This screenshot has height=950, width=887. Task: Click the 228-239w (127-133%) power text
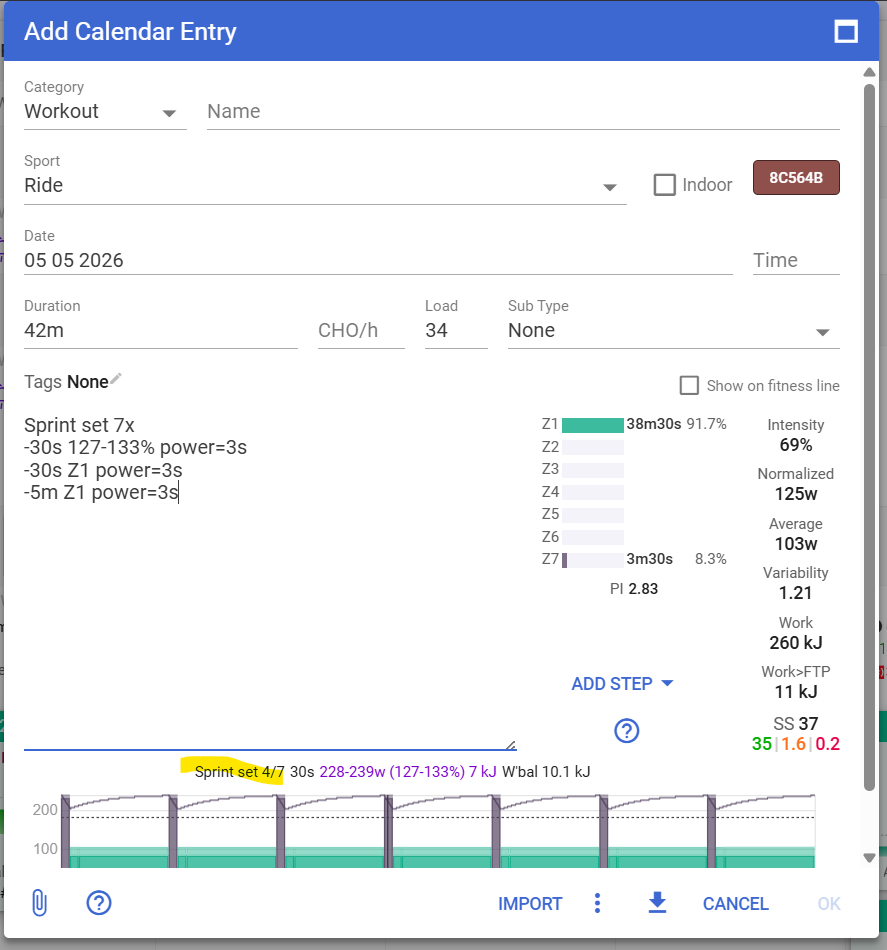pos(392,772)
